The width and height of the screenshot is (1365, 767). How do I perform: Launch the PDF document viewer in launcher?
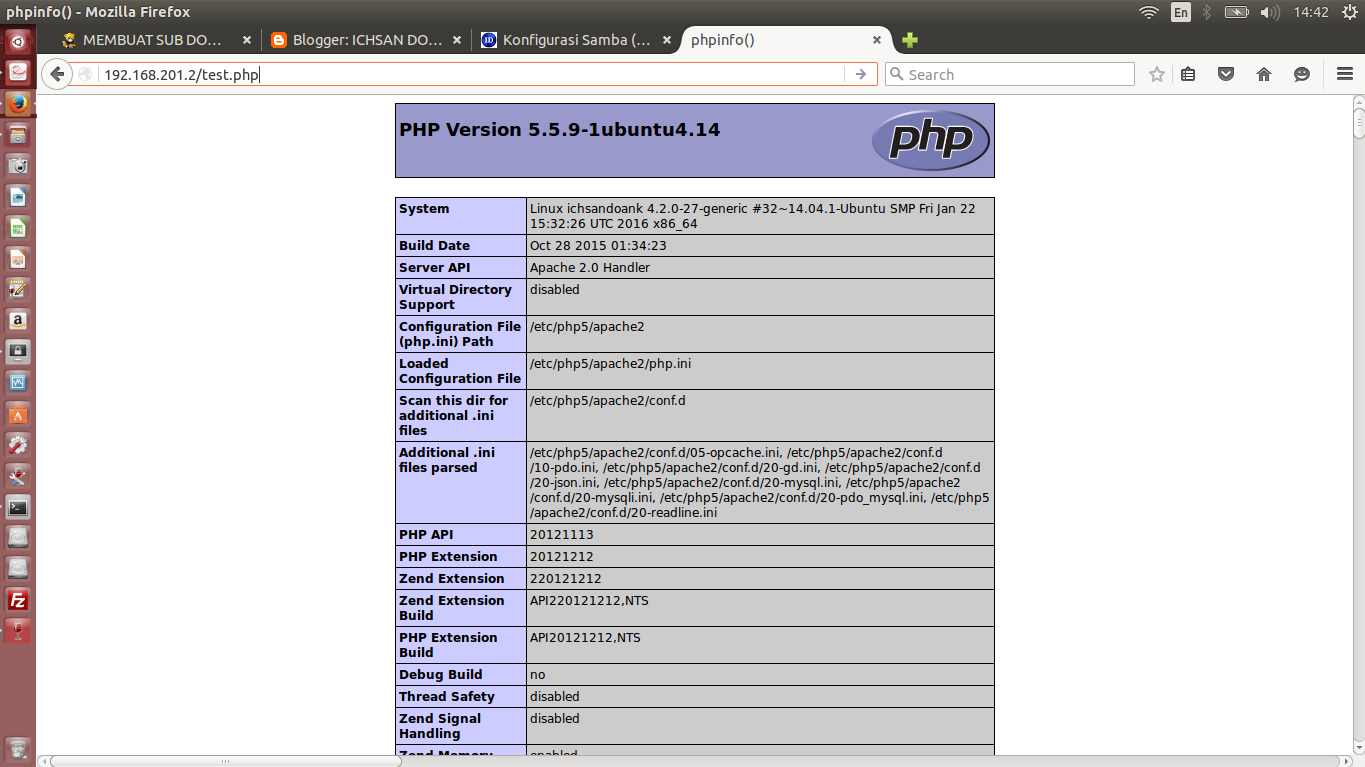[x=18, y=72]
